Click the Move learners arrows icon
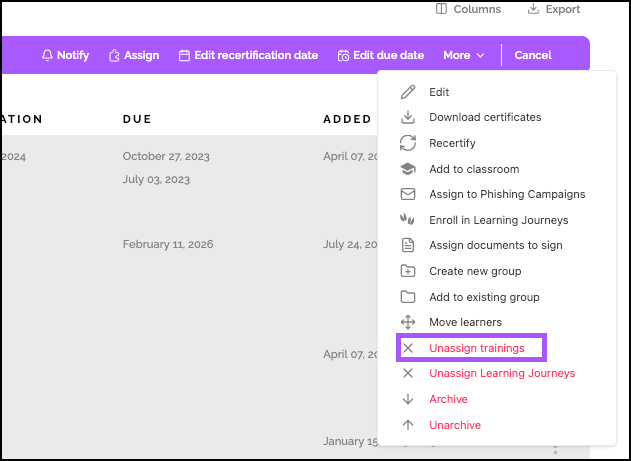Viewport: 631px width, 461px height. coord(407,322)
